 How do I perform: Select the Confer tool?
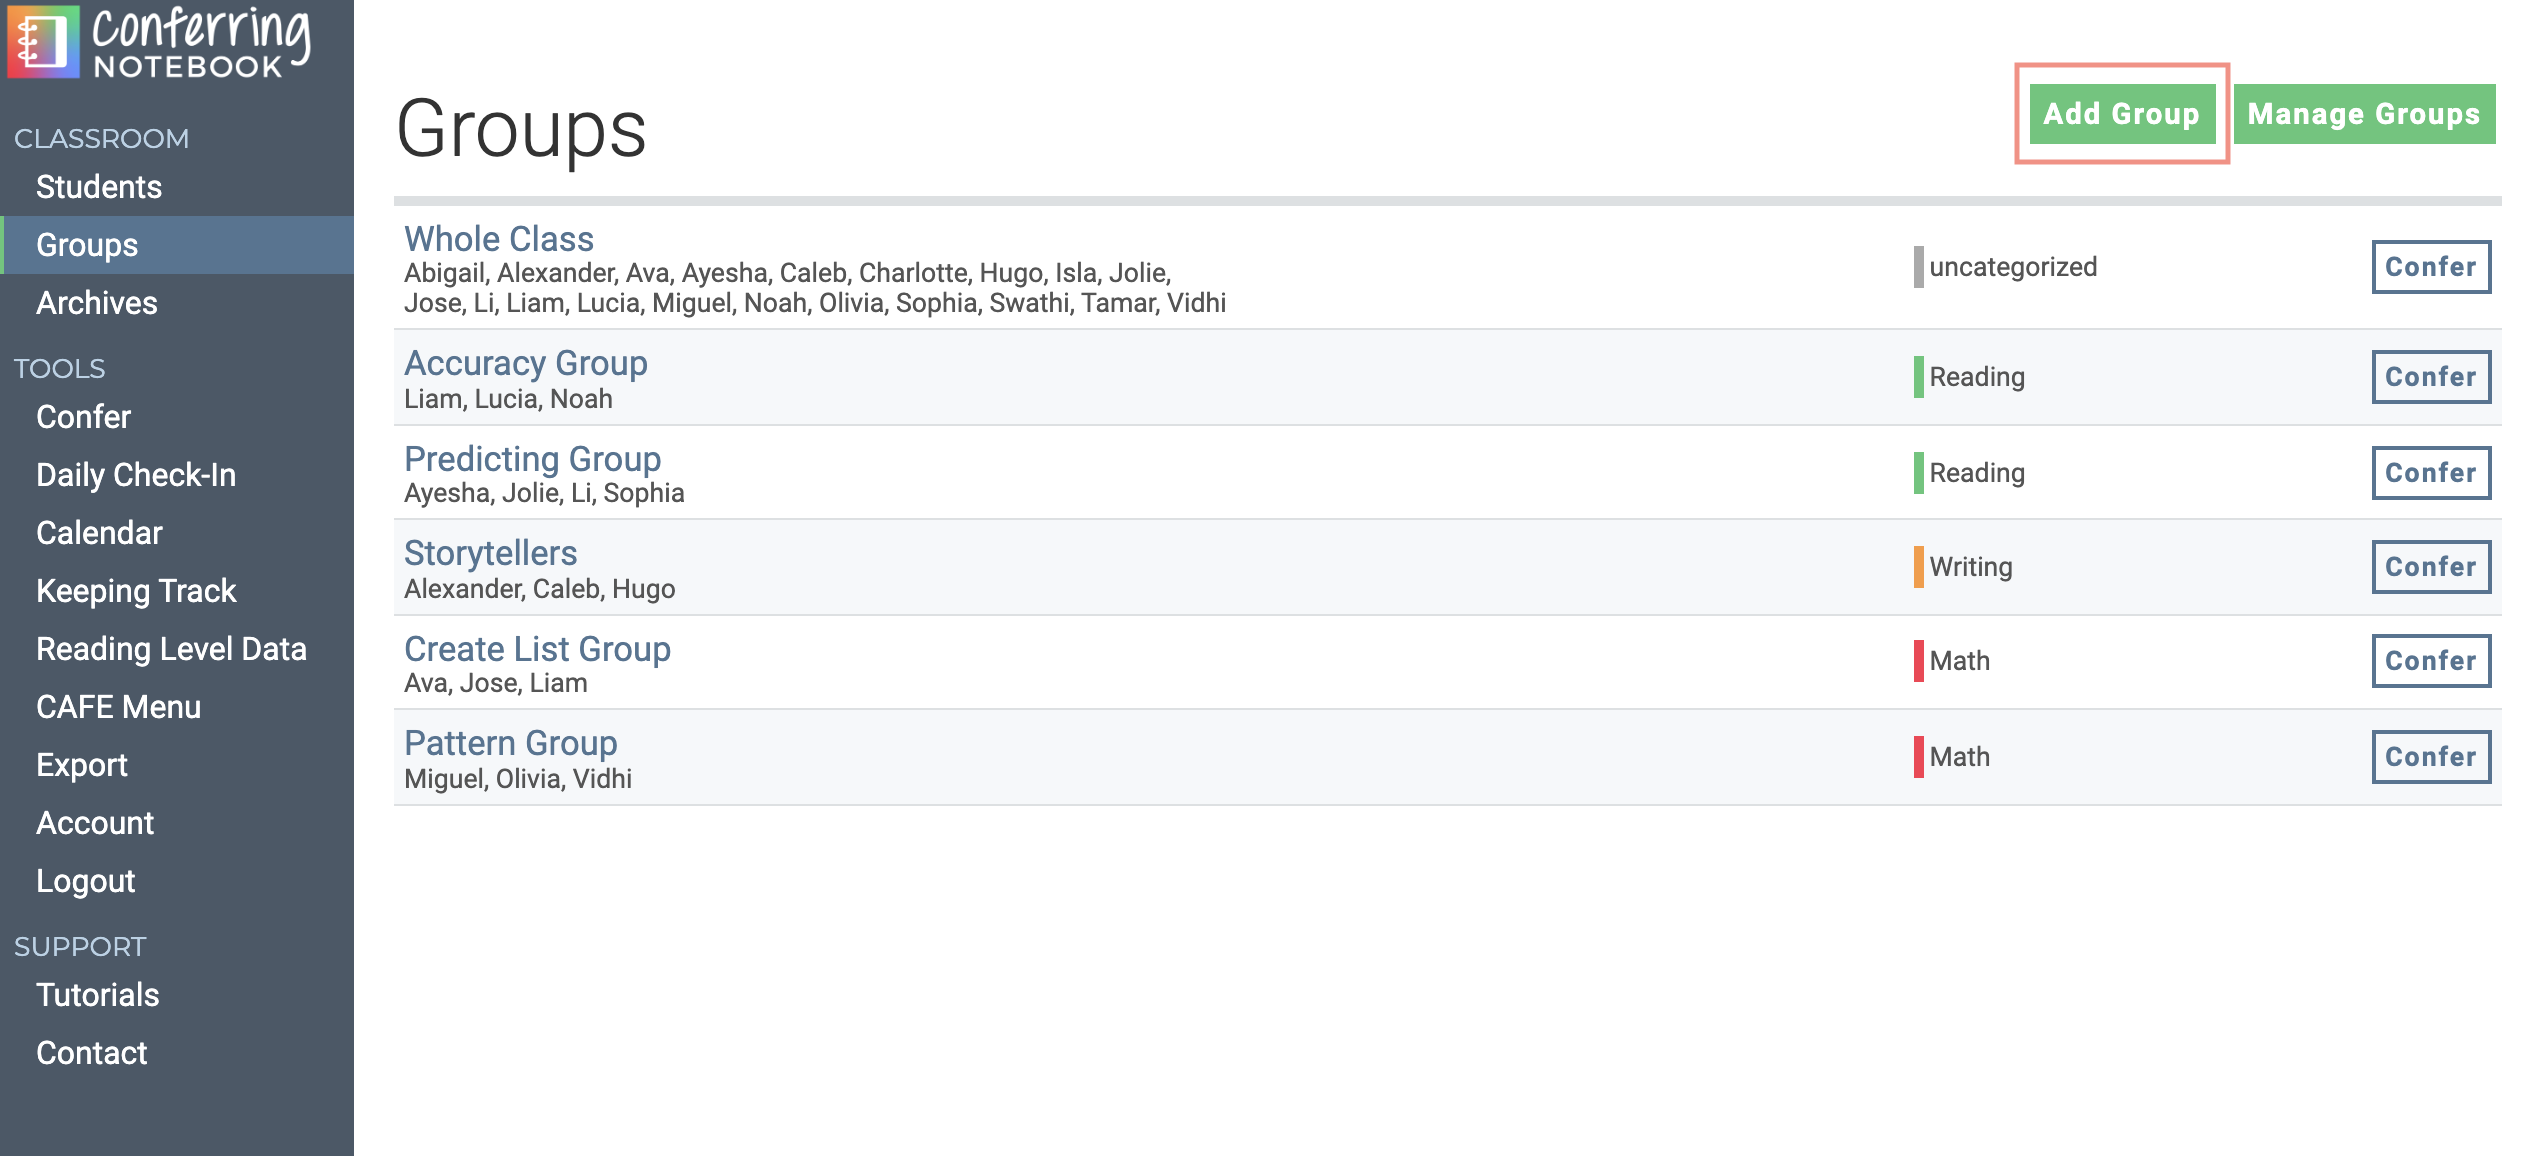click(x=84, y=416)
